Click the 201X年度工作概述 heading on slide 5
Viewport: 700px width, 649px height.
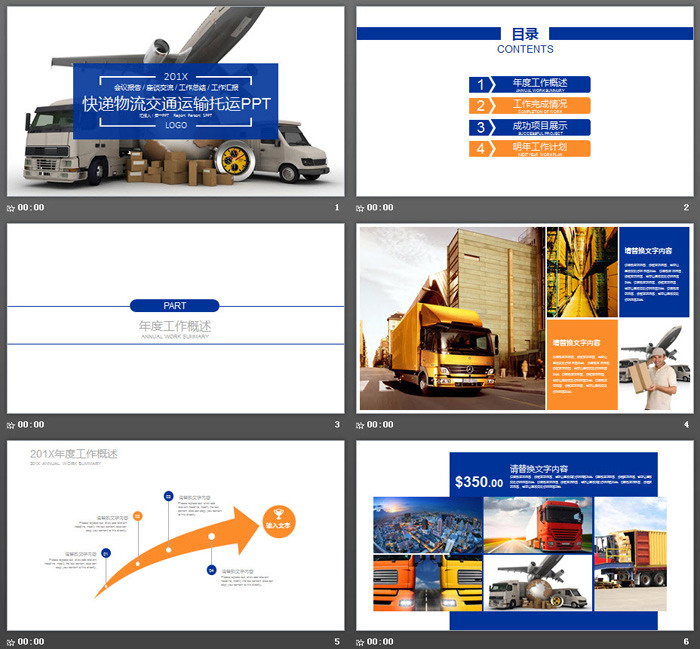tap(74, 454)
